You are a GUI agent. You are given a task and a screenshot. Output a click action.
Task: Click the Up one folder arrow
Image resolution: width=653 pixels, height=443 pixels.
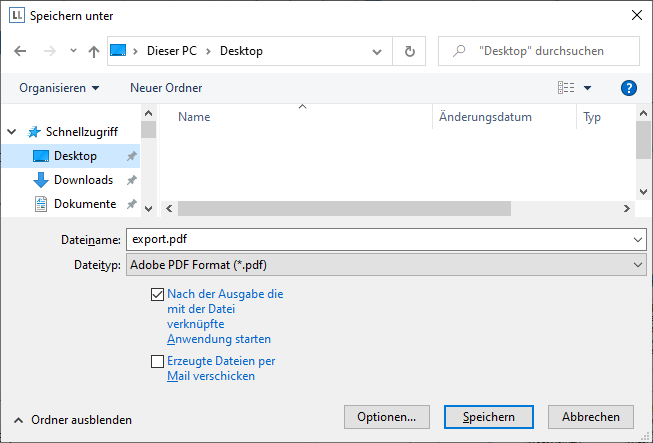click(x=94, y=51)
